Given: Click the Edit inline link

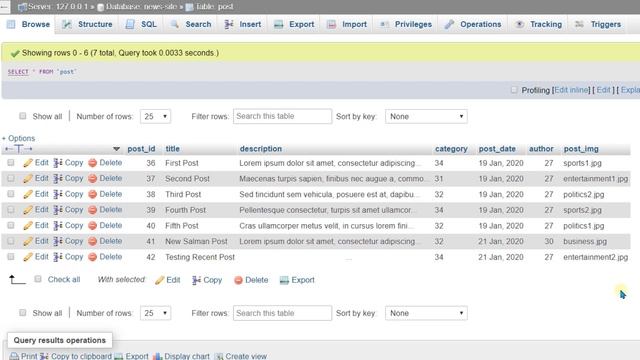Looking at the screenshot, I should pos(571,90).
